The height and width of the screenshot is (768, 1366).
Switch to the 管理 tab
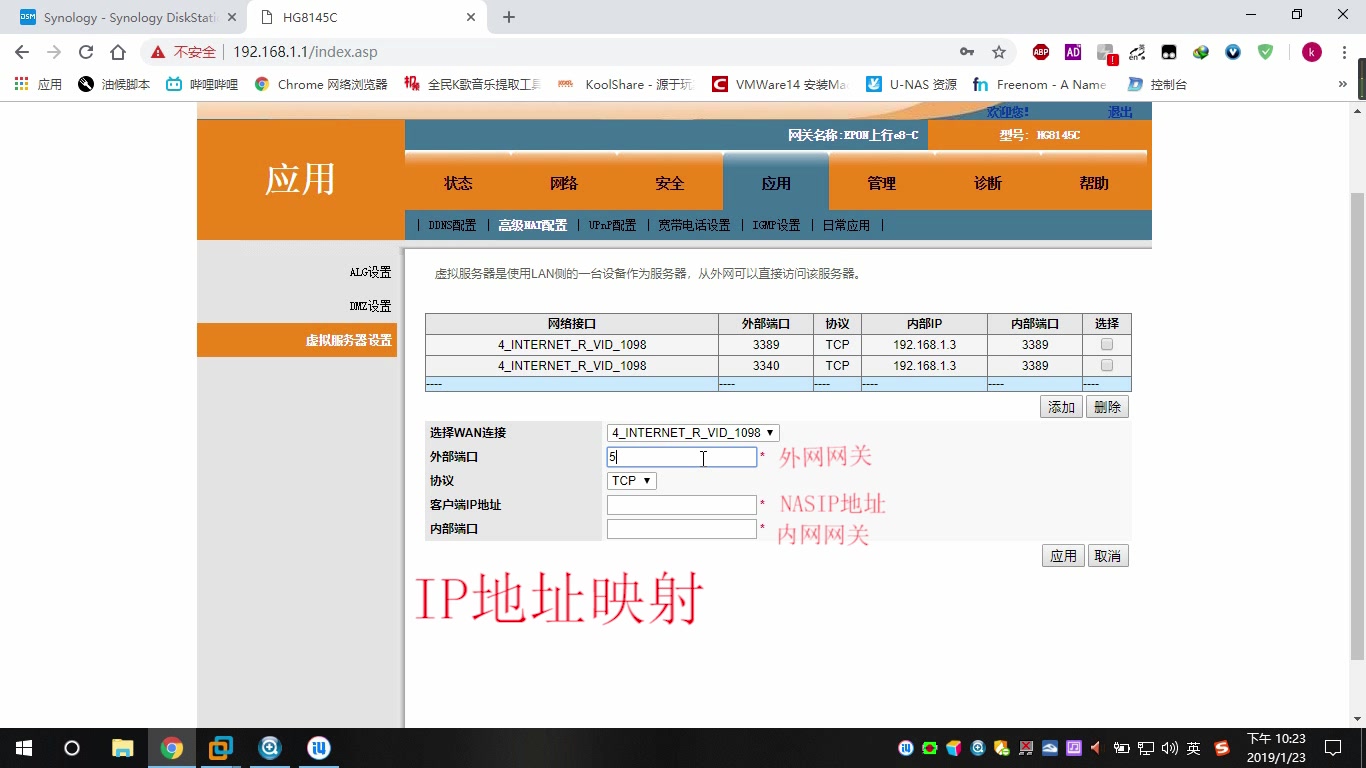(x=881, y=183)
